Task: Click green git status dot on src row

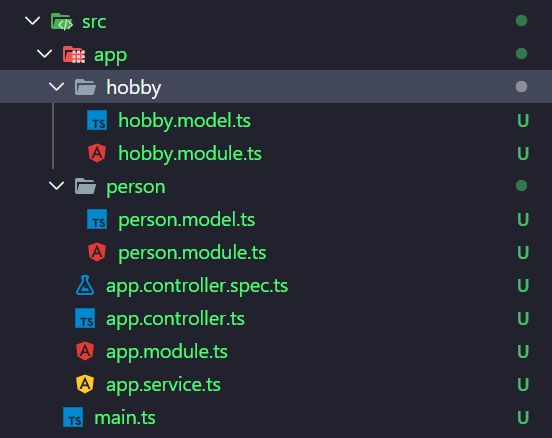Action: pos(521,20)
